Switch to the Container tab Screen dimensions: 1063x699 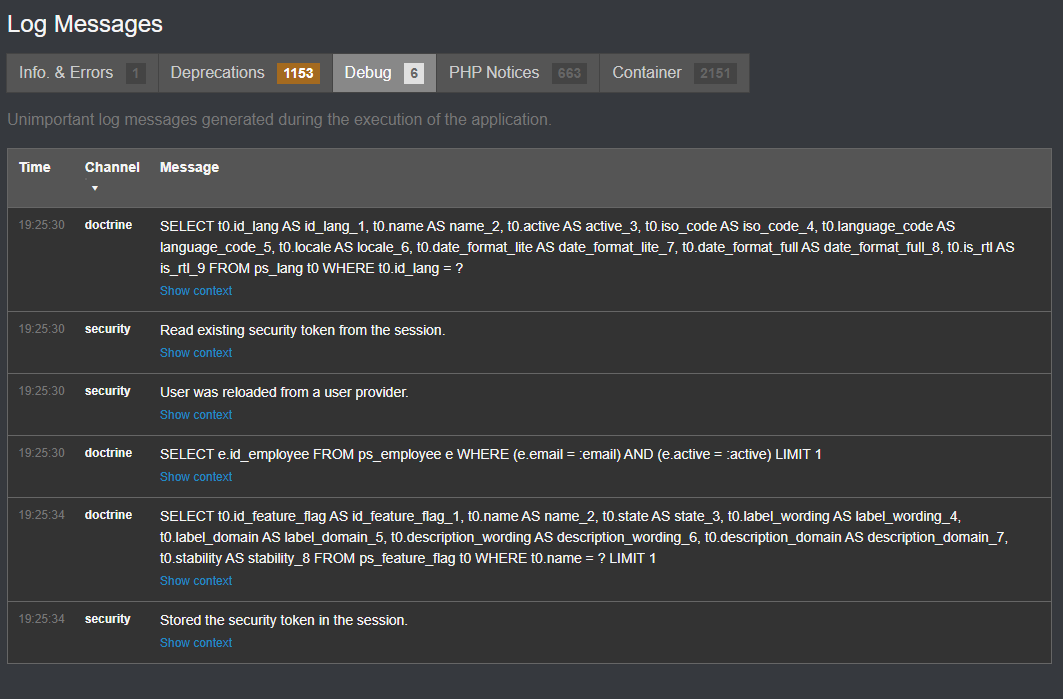tap(675, 73)
